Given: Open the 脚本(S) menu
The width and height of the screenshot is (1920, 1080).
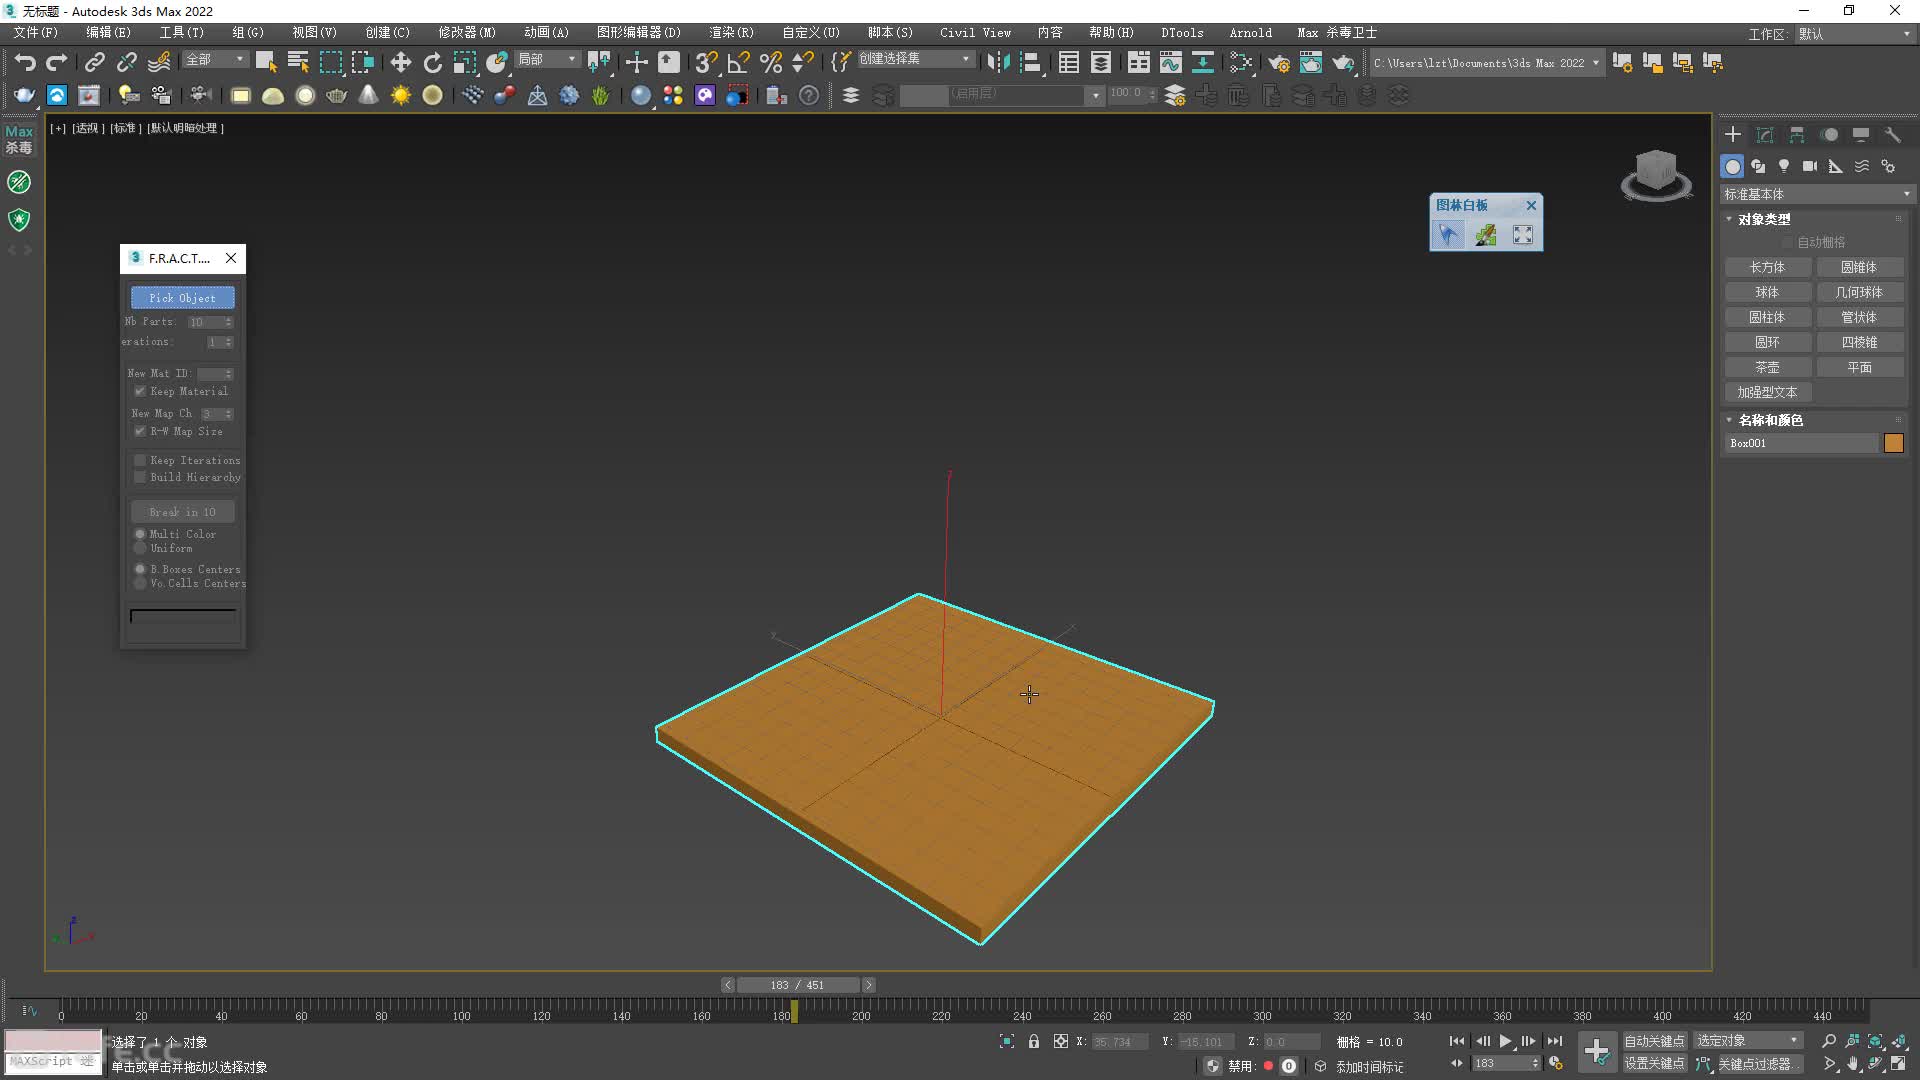Looking at the screenshot, I should 890,33.
